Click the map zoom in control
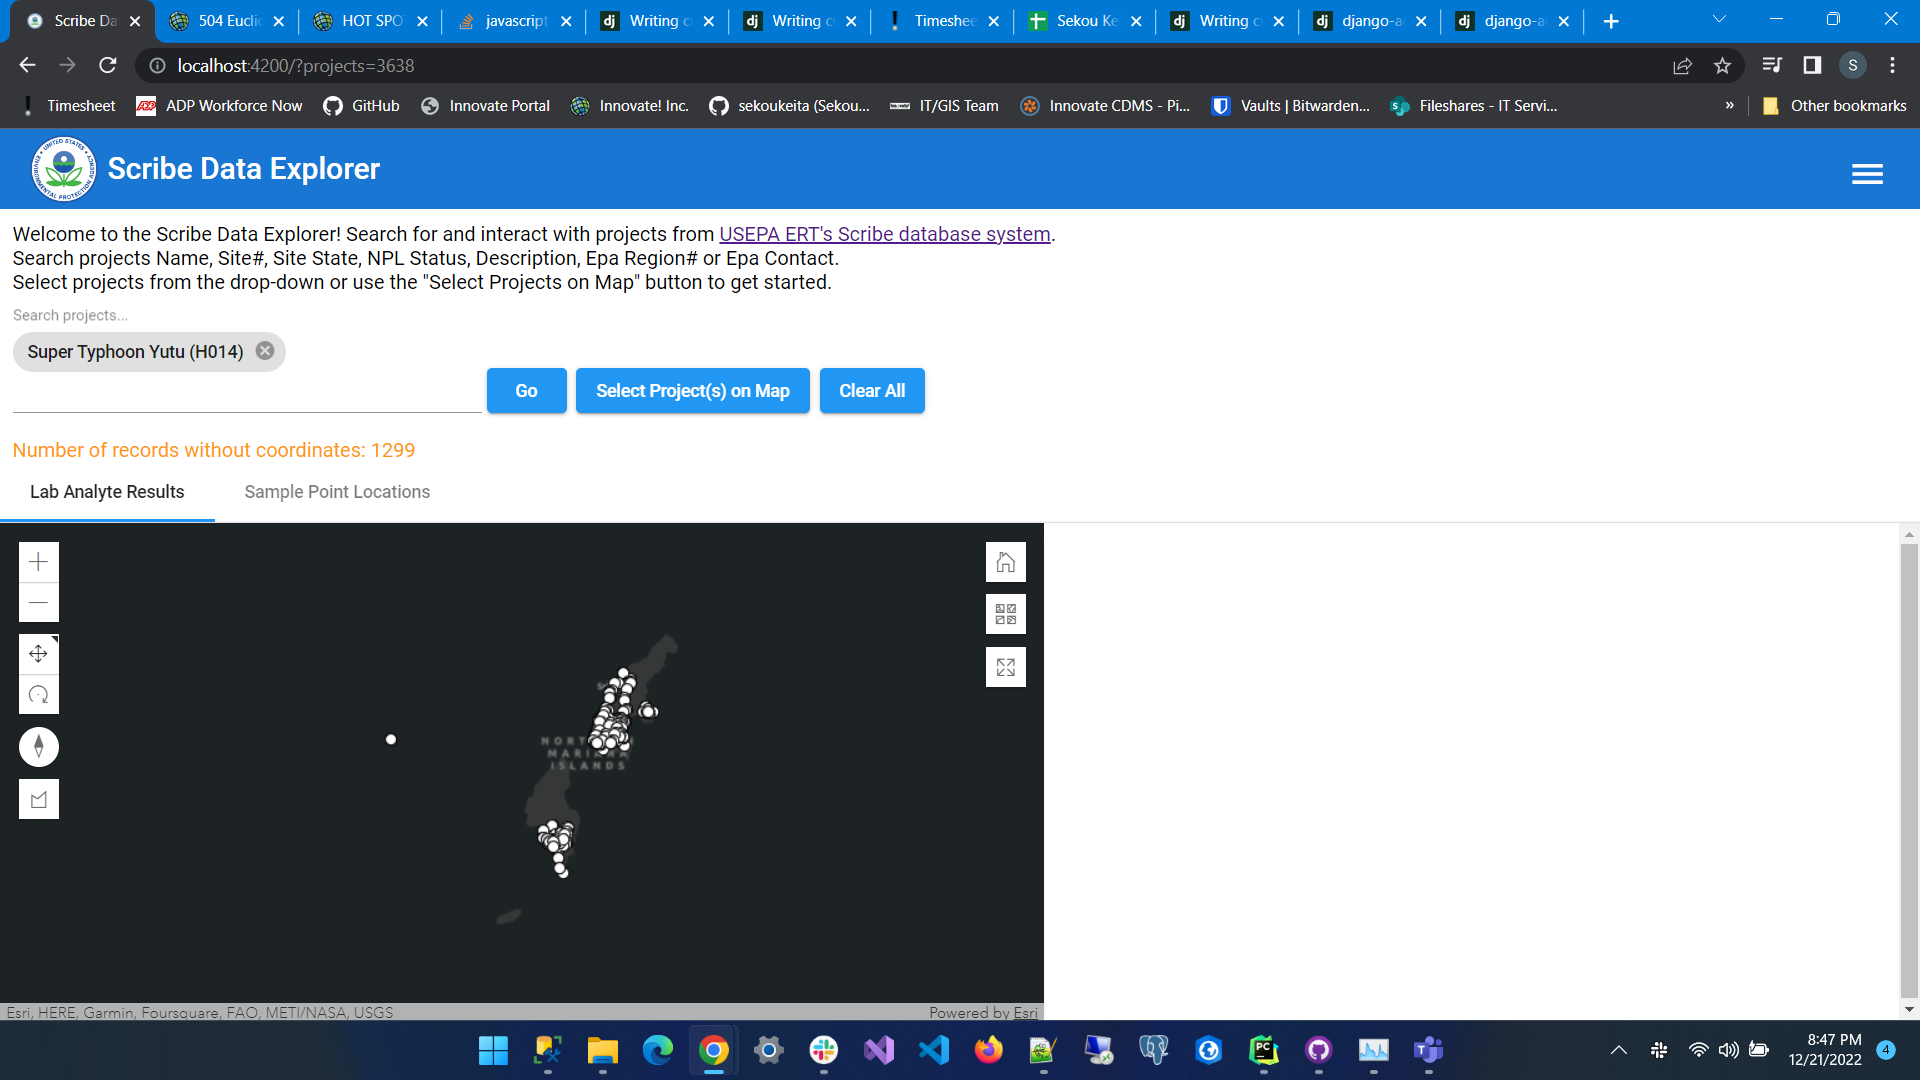Viewport: 1920px width, 1080px height. [x=38, y=562]
